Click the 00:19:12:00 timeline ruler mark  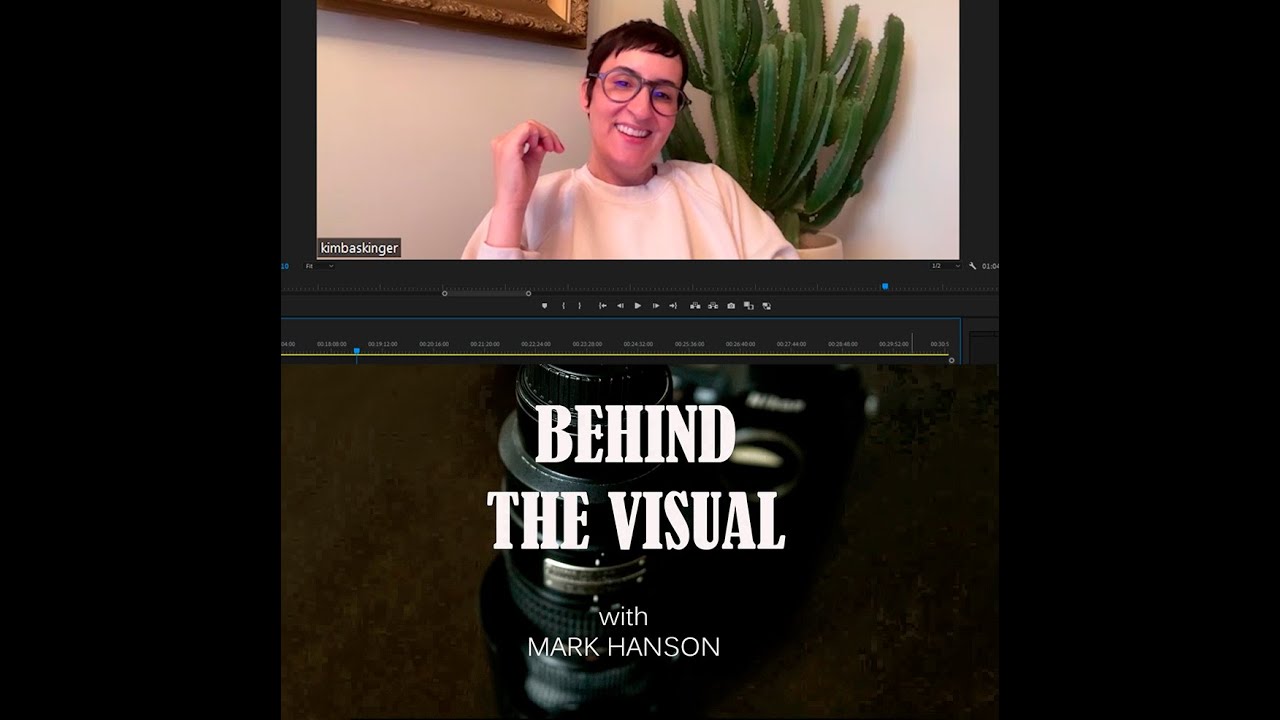(383, 344)
